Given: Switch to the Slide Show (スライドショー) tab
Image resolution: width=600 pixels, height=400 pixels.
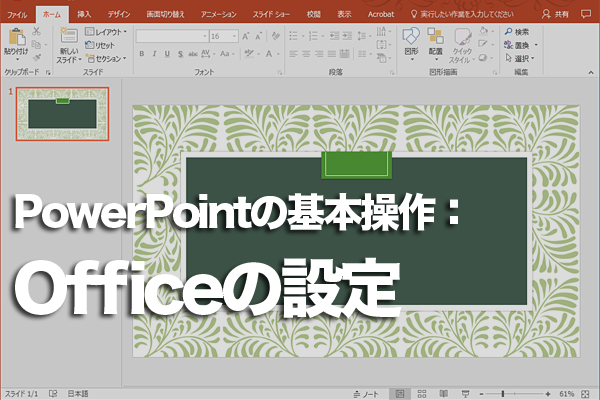Looking at the screenshot, I should pyautogui.click(x=271, y=15).
